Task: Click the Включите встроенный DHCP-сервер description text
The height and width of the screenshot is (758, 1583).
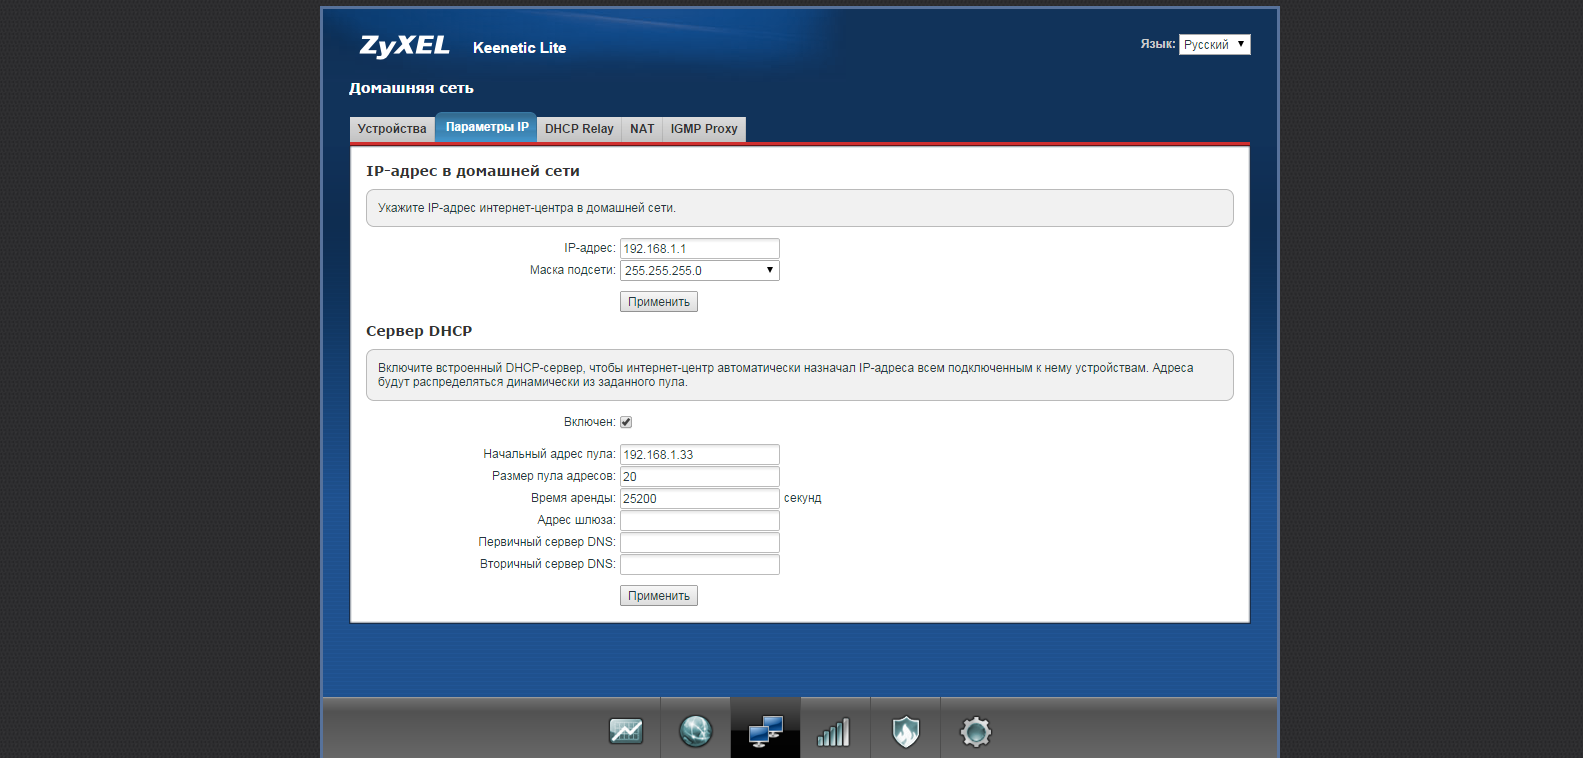Action: tap(786, 375)
